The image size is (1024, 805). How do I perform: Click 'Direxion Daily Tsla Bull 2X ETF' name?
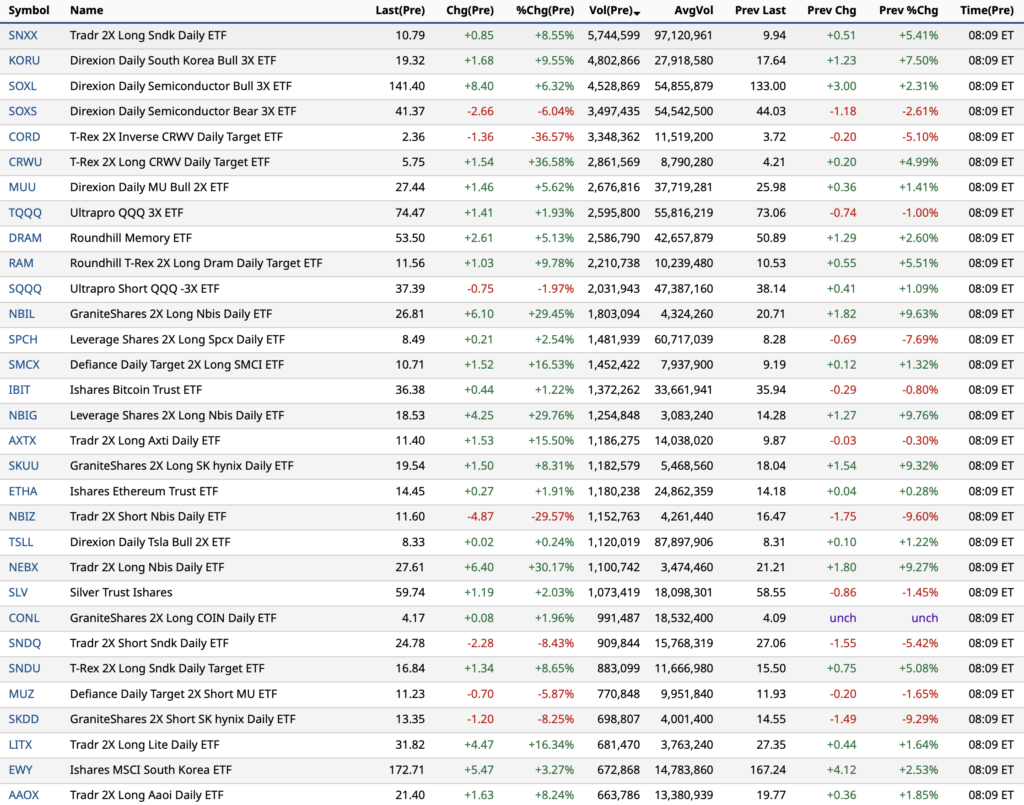click(x=150, y=542)
